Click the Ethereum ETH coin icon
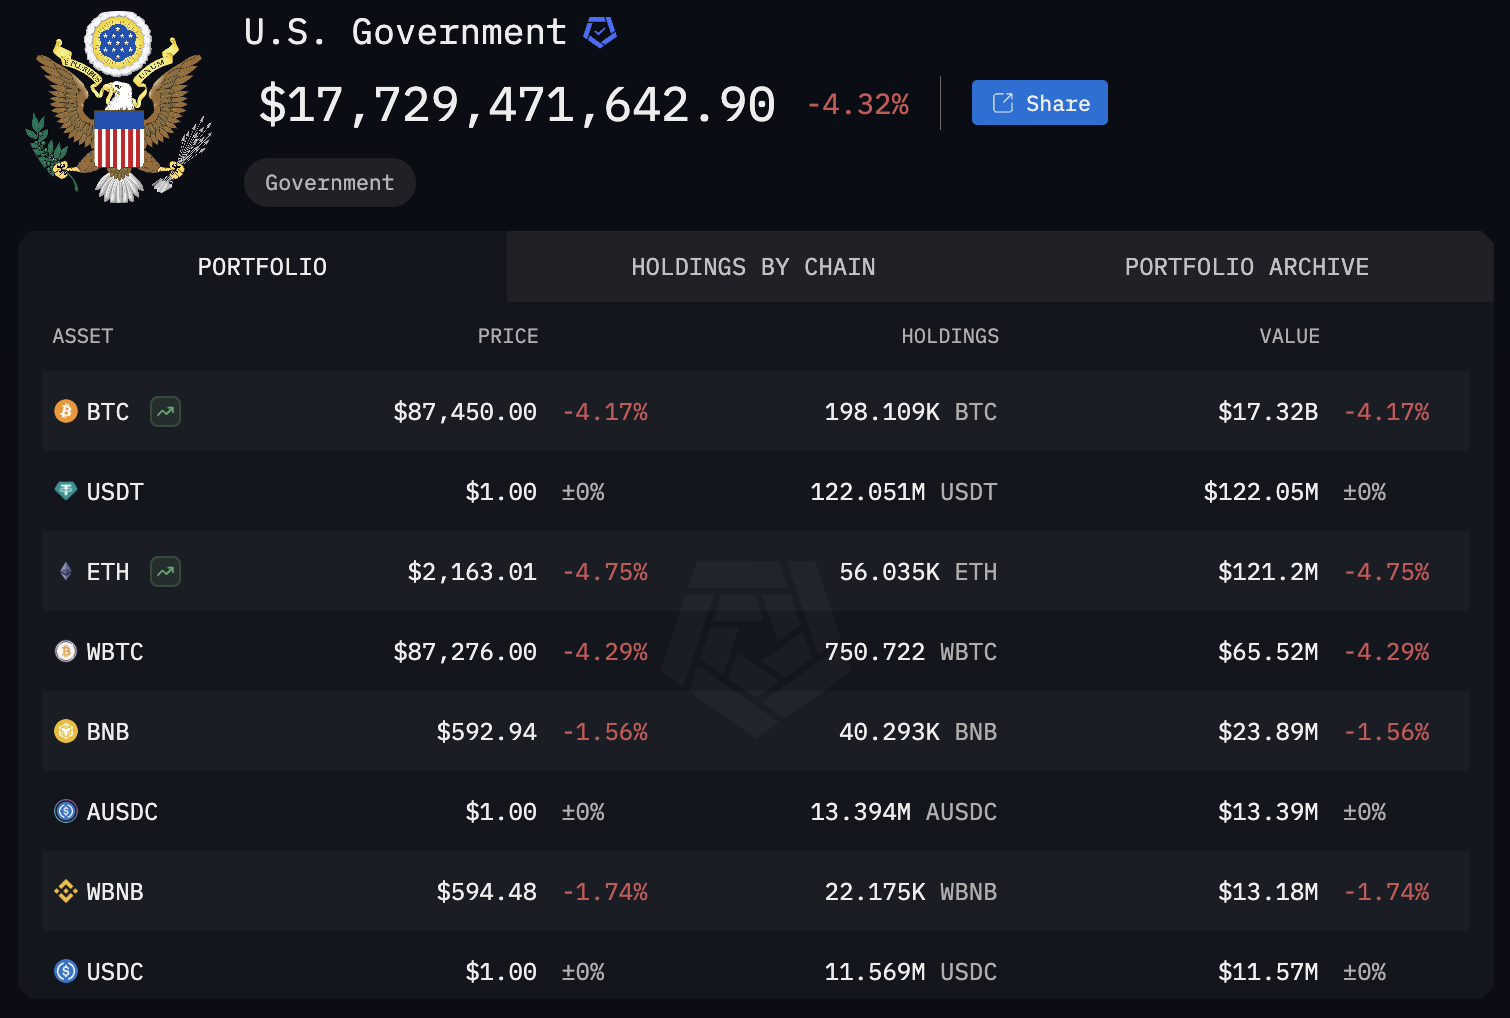Screen dimensions: 1510x1018 tap(66, 571)
